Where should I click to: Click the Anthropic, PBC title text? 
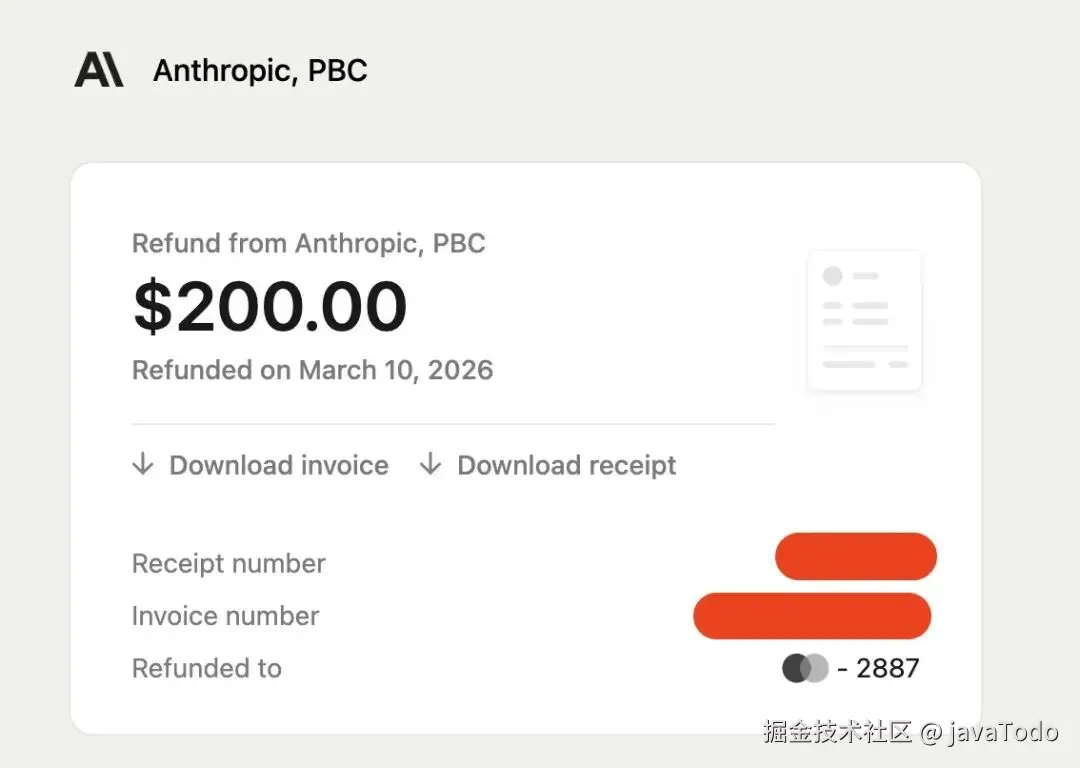[x=260, y=70]
